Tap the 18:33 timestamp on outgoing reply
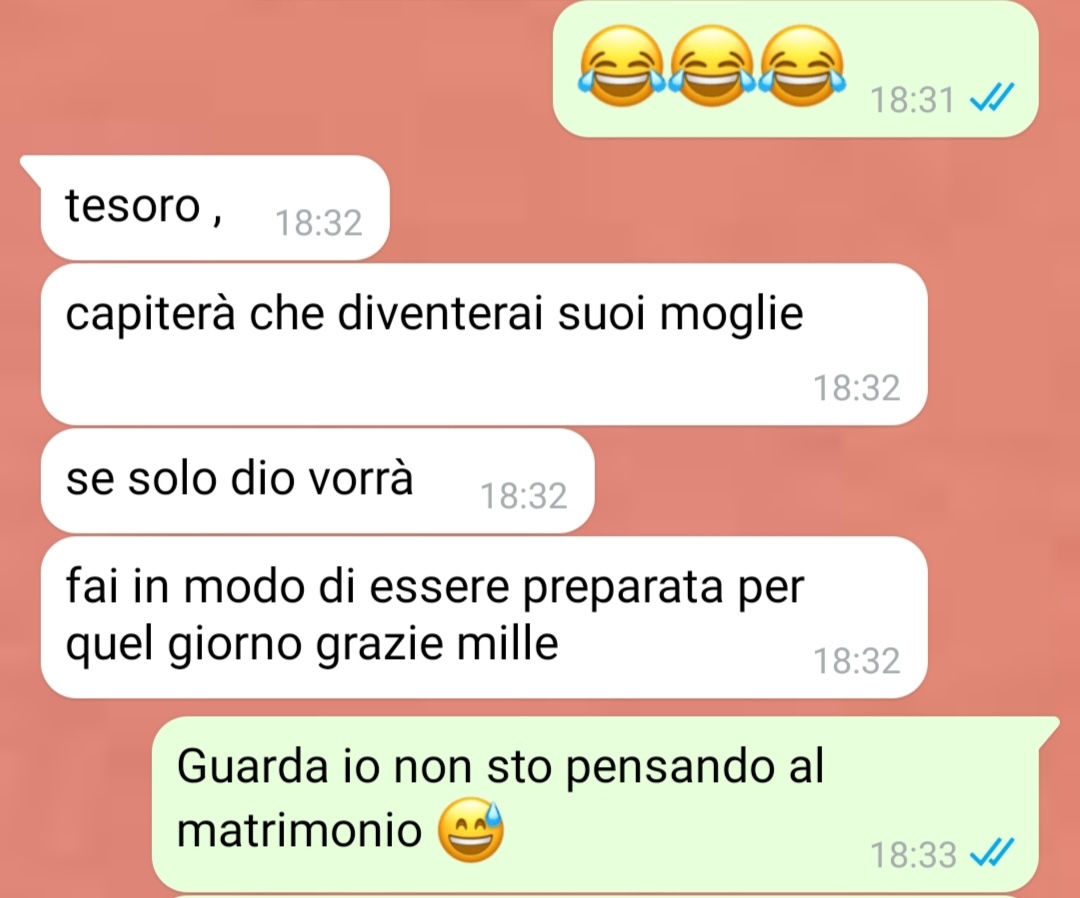 click(913, 855)
